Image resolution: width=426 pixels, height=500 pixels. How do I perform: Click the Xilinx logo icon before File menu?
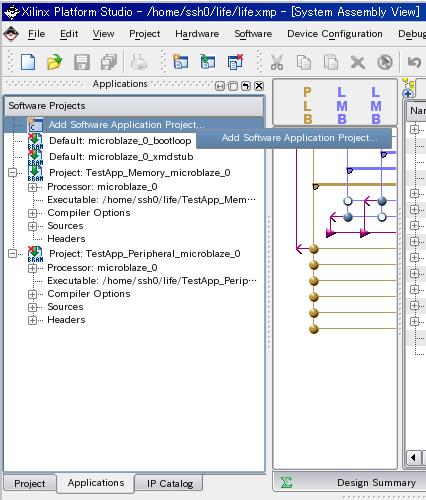click(11, 34)
